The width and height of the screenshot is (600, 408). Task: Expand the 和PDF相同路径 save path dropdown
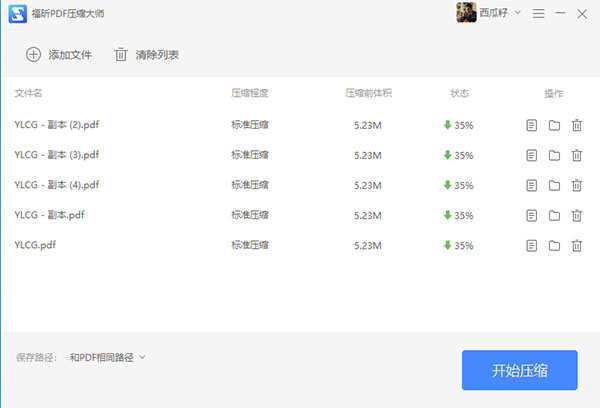[142, 357]
